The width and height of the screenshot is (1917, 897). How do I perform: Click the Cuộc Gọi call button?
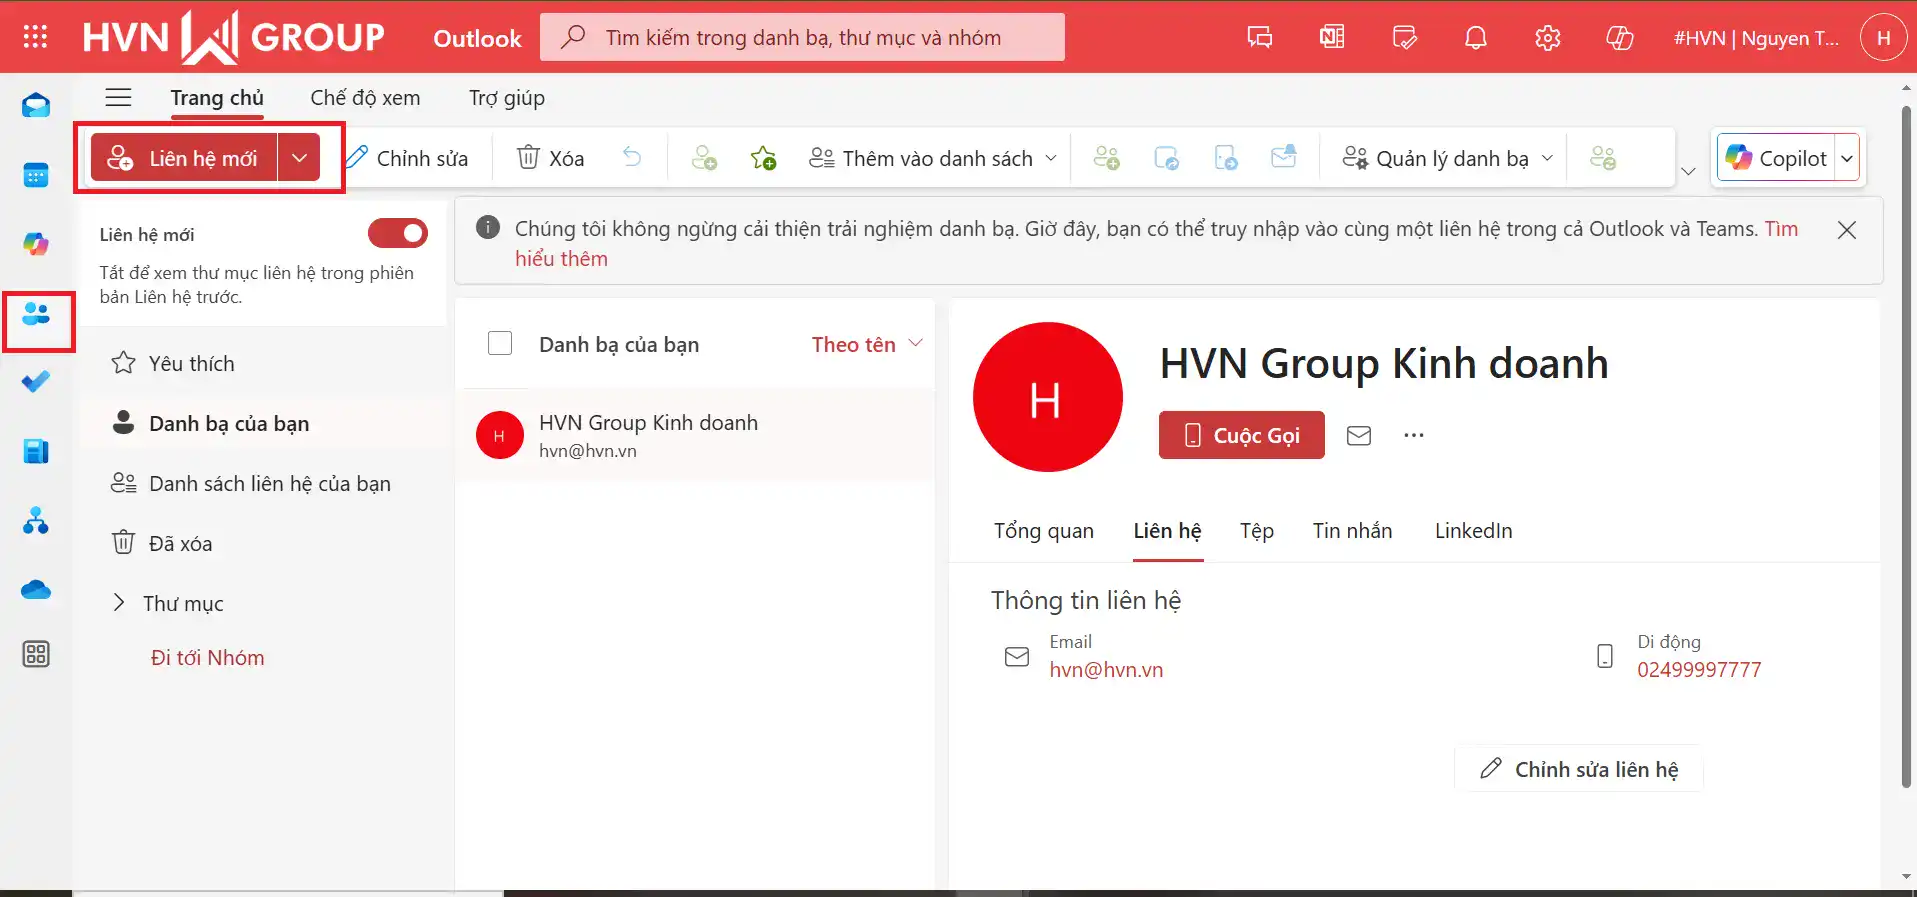[1242, 435]
